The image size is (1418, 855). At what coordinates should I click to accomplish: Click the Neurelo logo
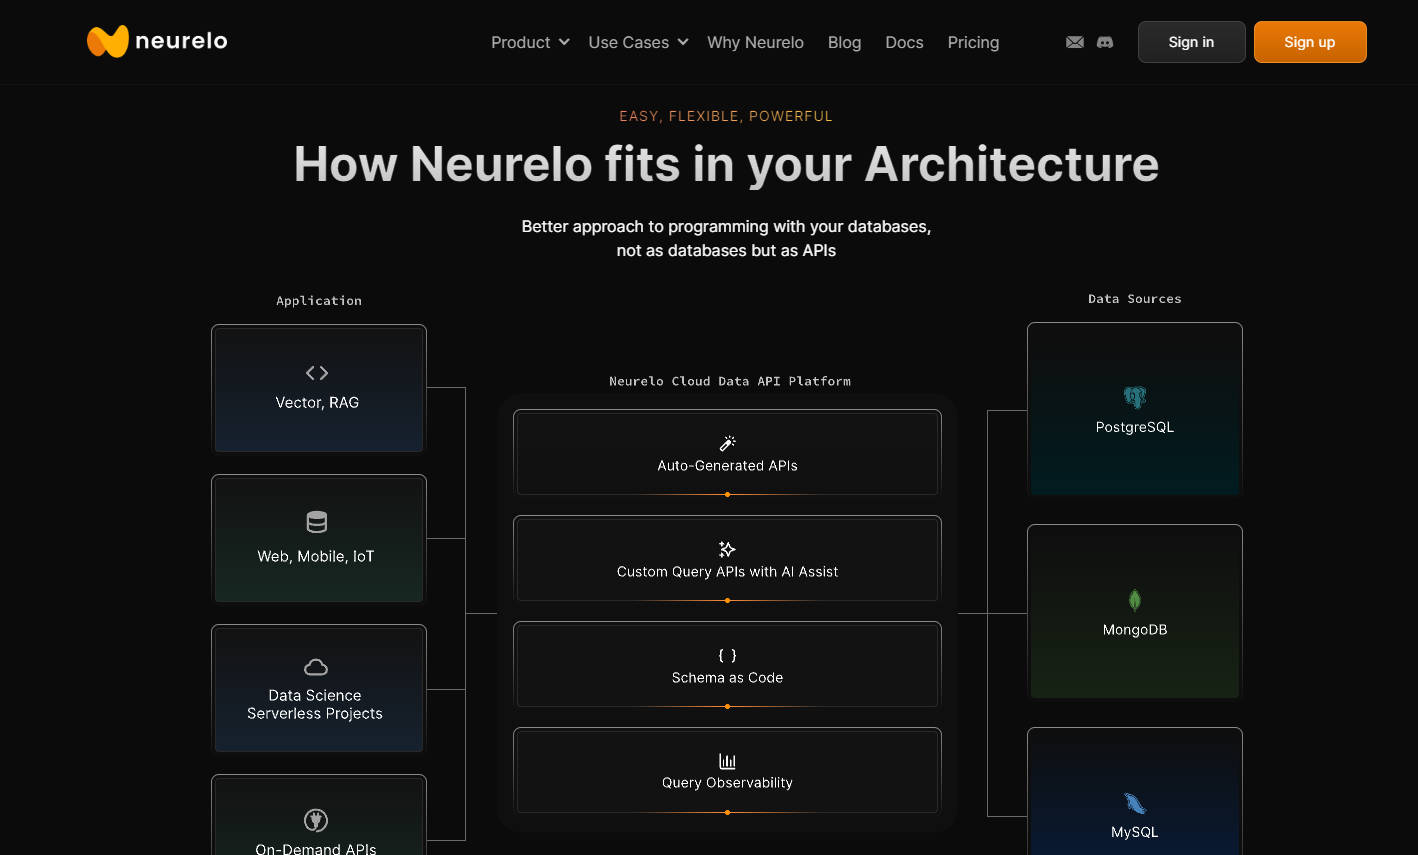pos(156,41)
